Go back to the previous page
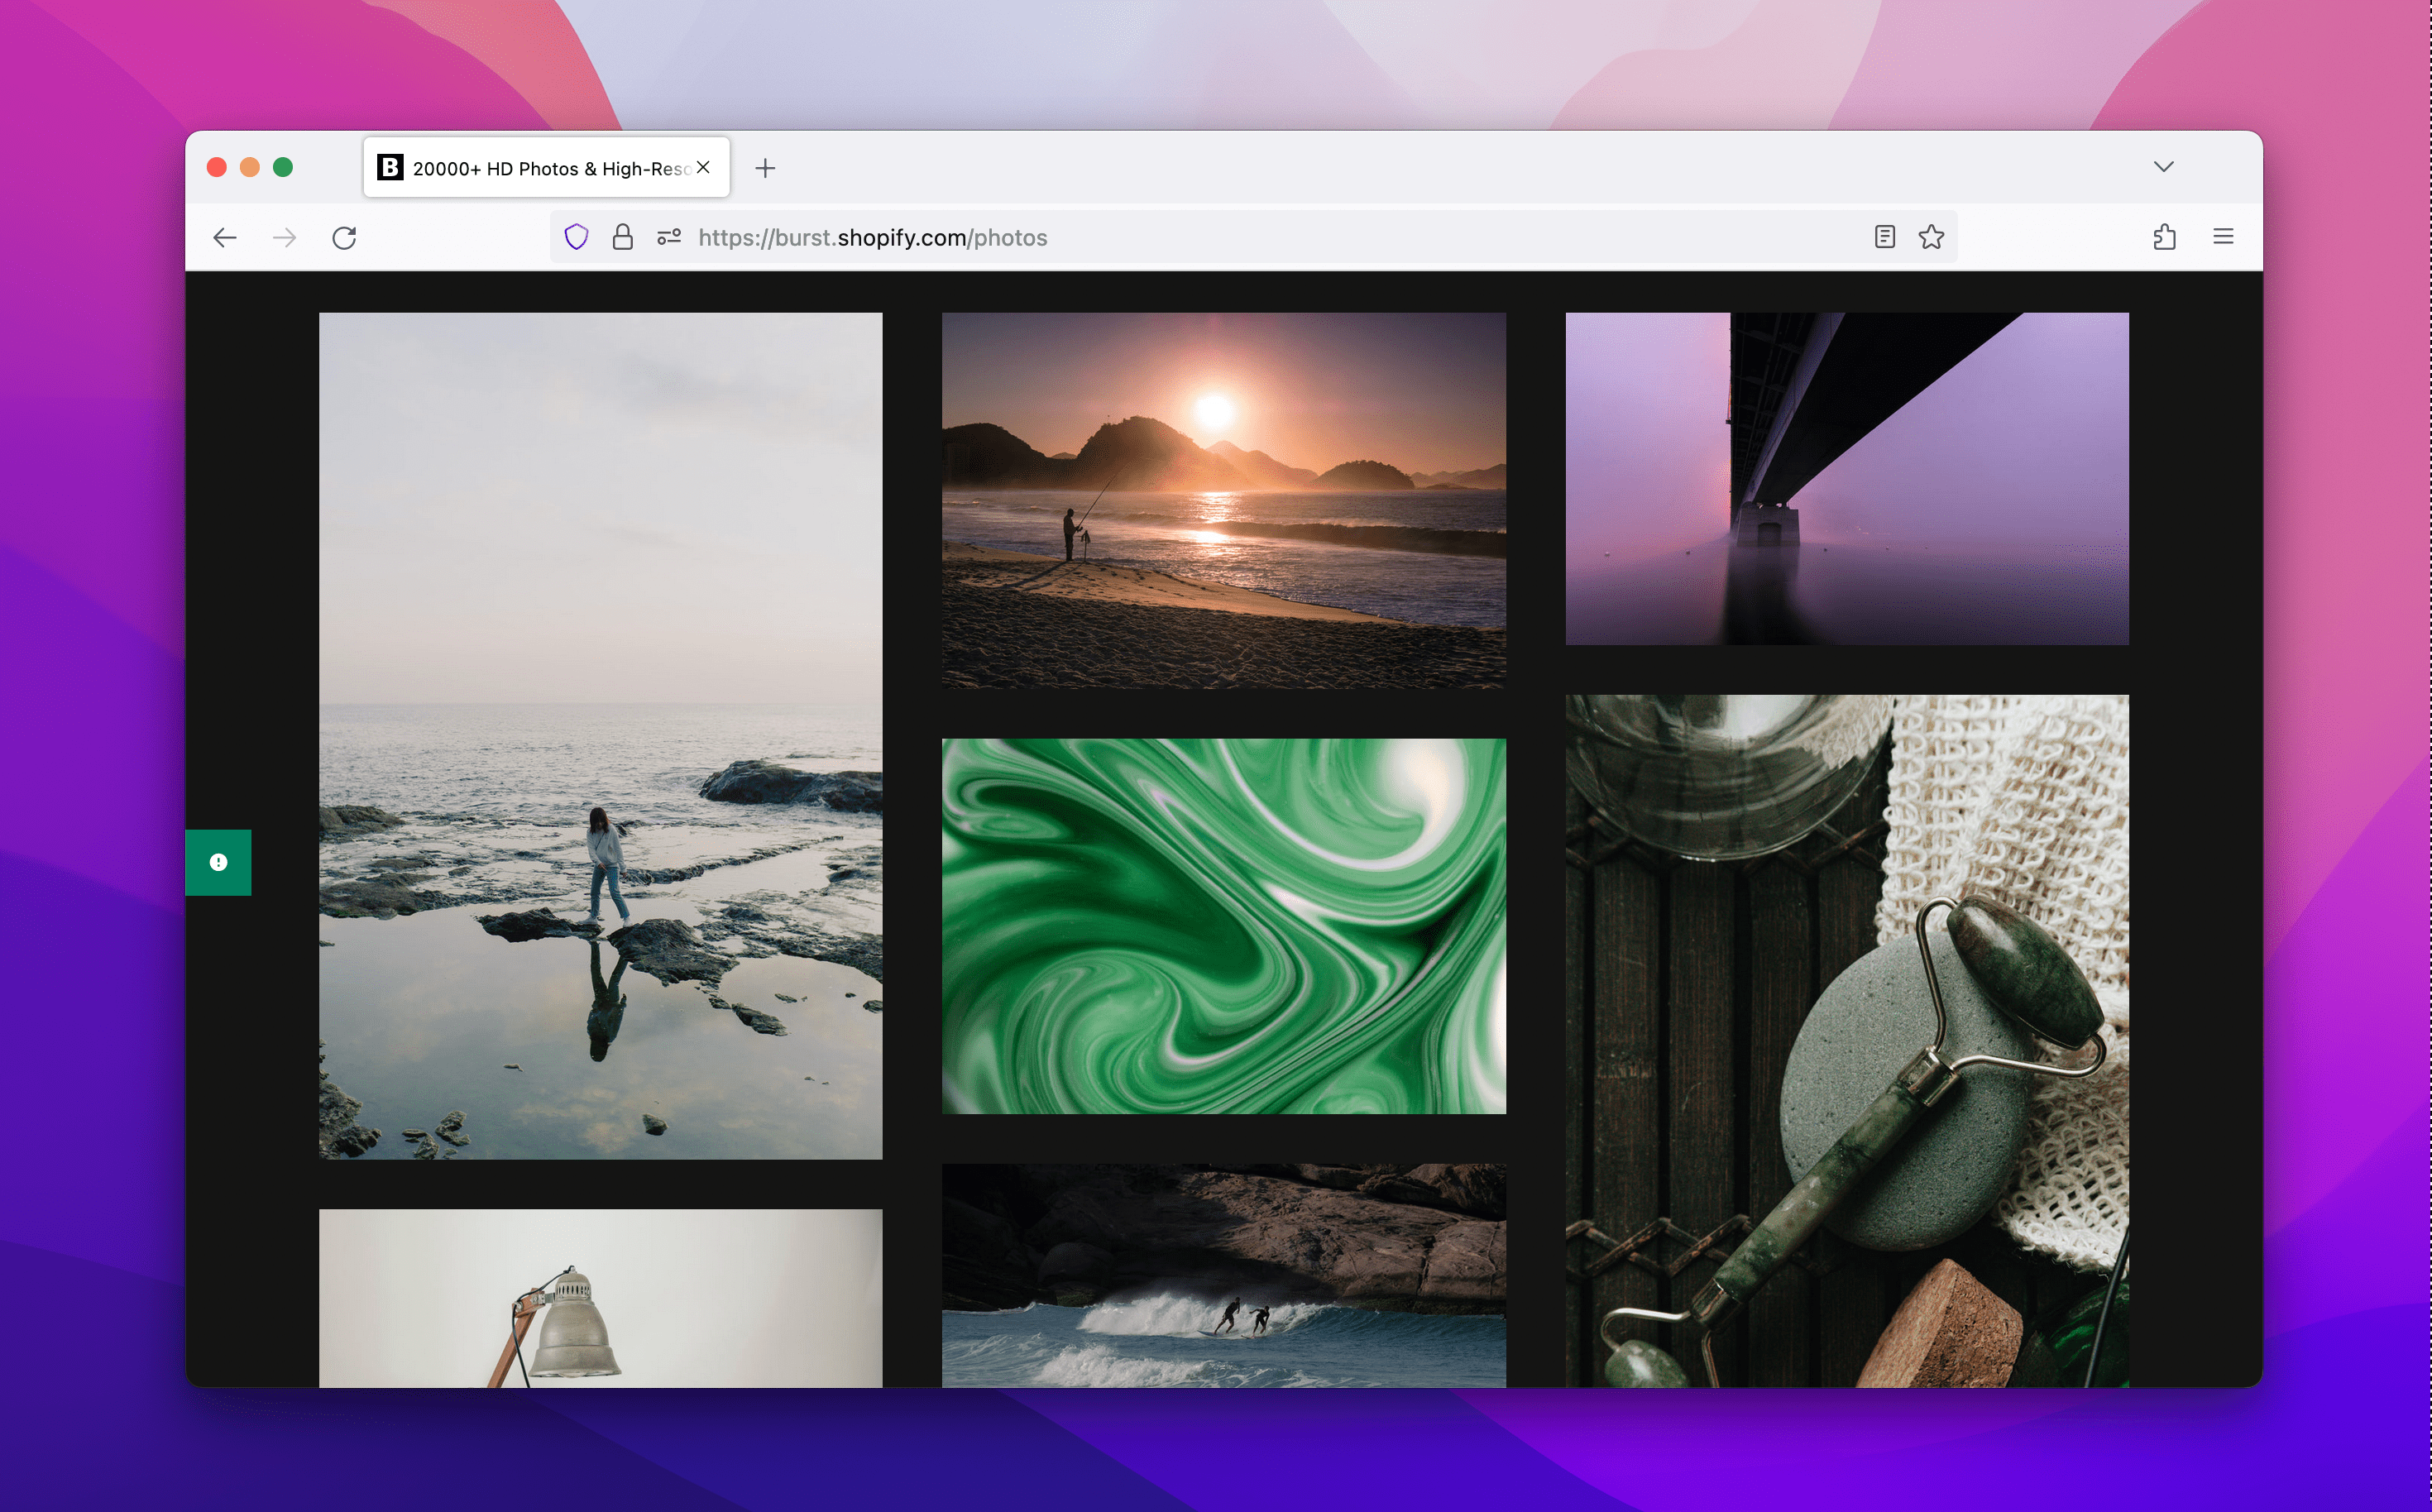This screenshot has width=2432, height=1512. (x=225, y=237)
